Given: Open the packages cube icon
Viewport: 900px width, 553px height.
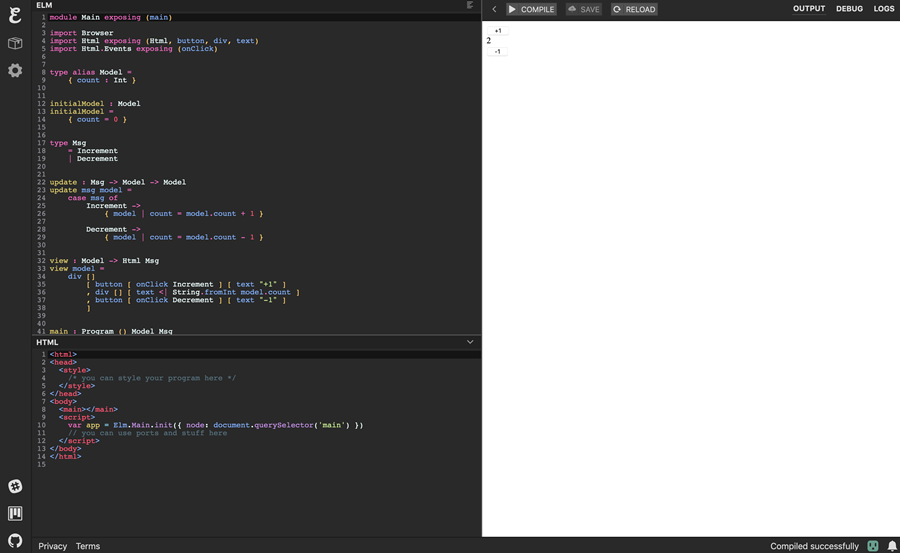Looking at the screenshot, I should (x=15, y=43).
